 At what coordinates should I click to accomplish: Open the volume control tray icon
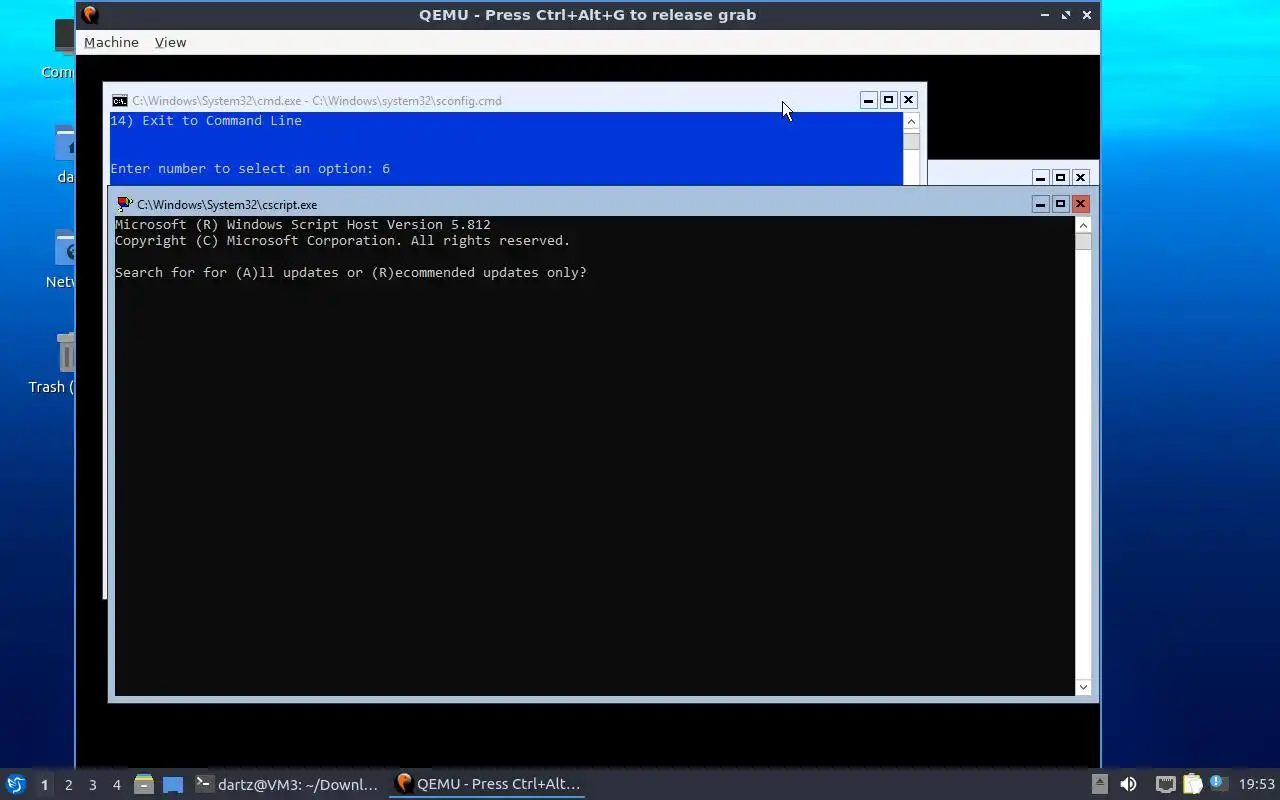[x=1128, y=784]
